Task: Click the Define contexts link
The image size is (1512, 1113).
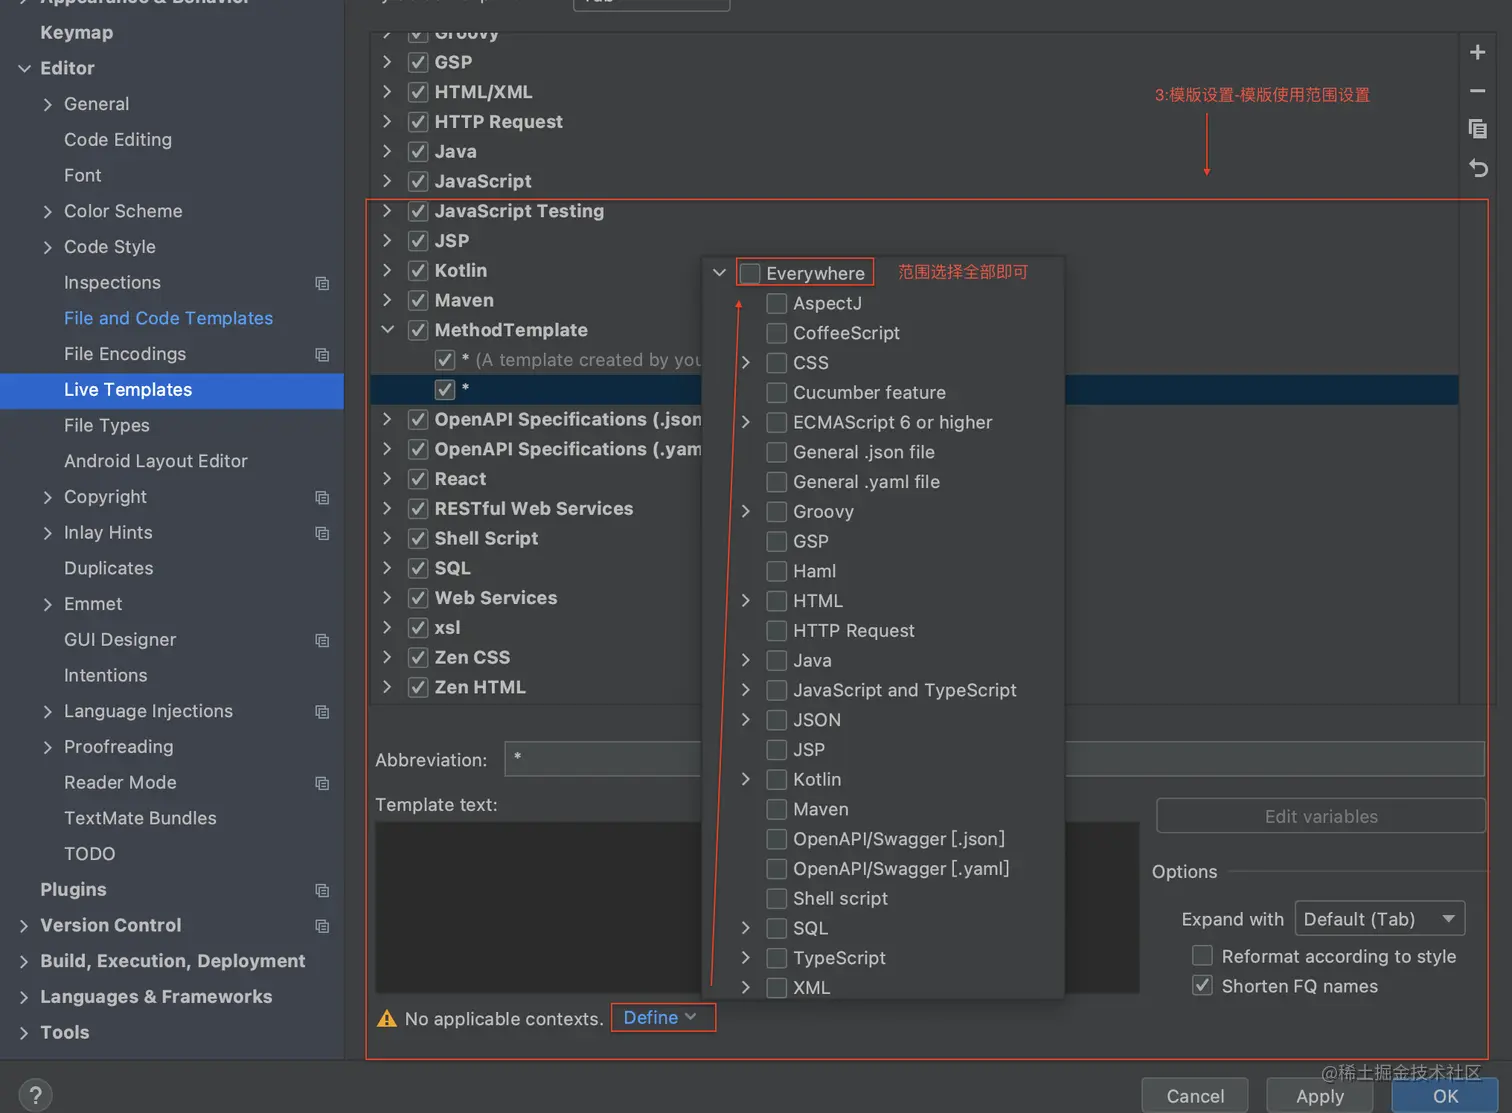Action: 662,1017
